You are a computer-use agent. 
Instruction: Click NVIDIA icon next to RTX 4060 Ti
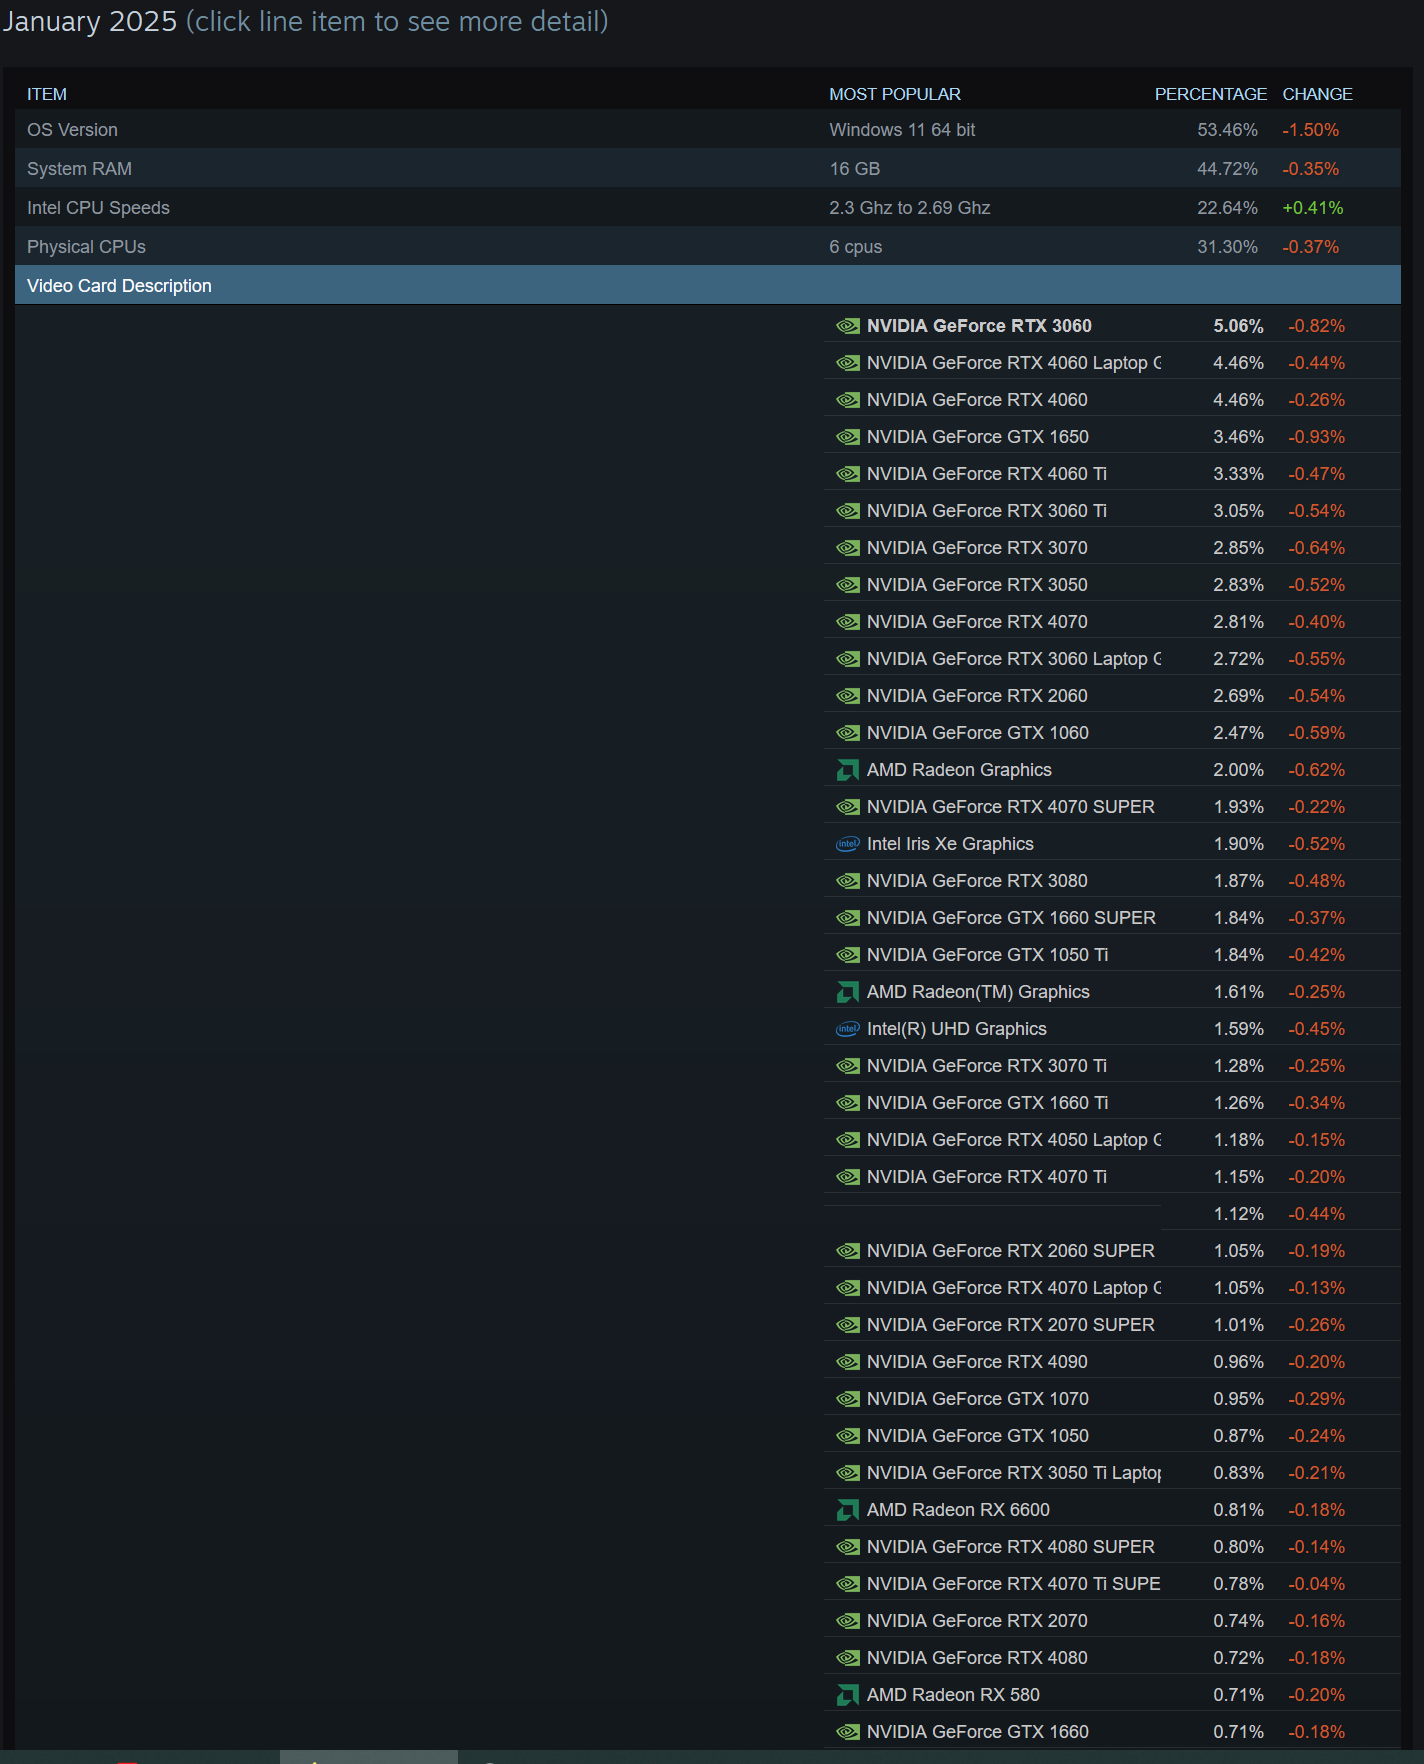pos(847,474)
